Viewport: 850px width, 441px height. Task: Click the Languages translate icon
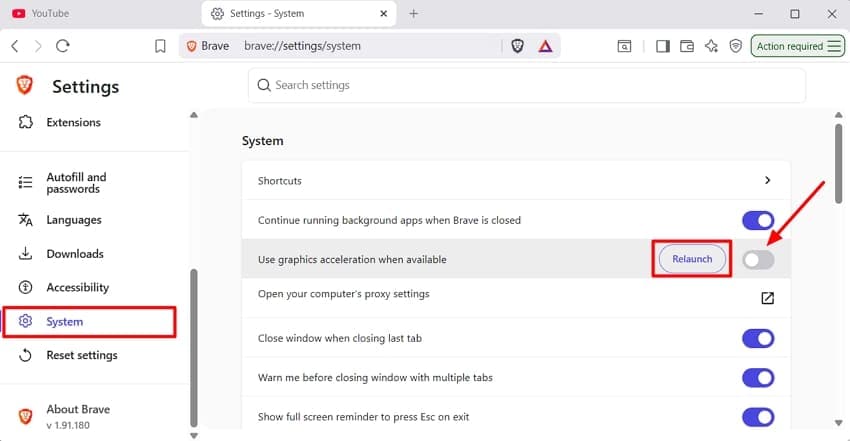25,219
